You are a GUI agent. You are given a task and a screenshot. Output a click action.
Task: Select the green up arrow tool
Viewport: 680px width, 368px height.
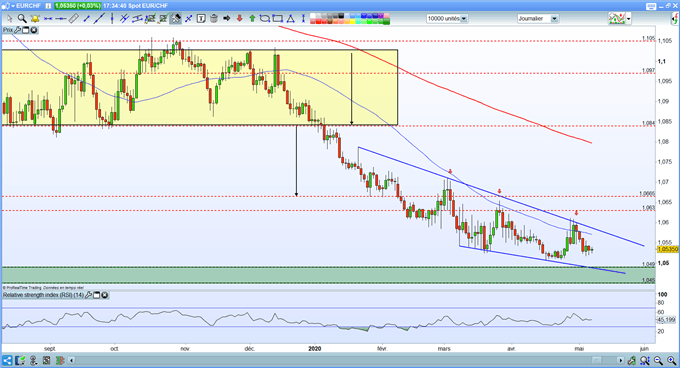pyautogui.click(x=252, y=19)
